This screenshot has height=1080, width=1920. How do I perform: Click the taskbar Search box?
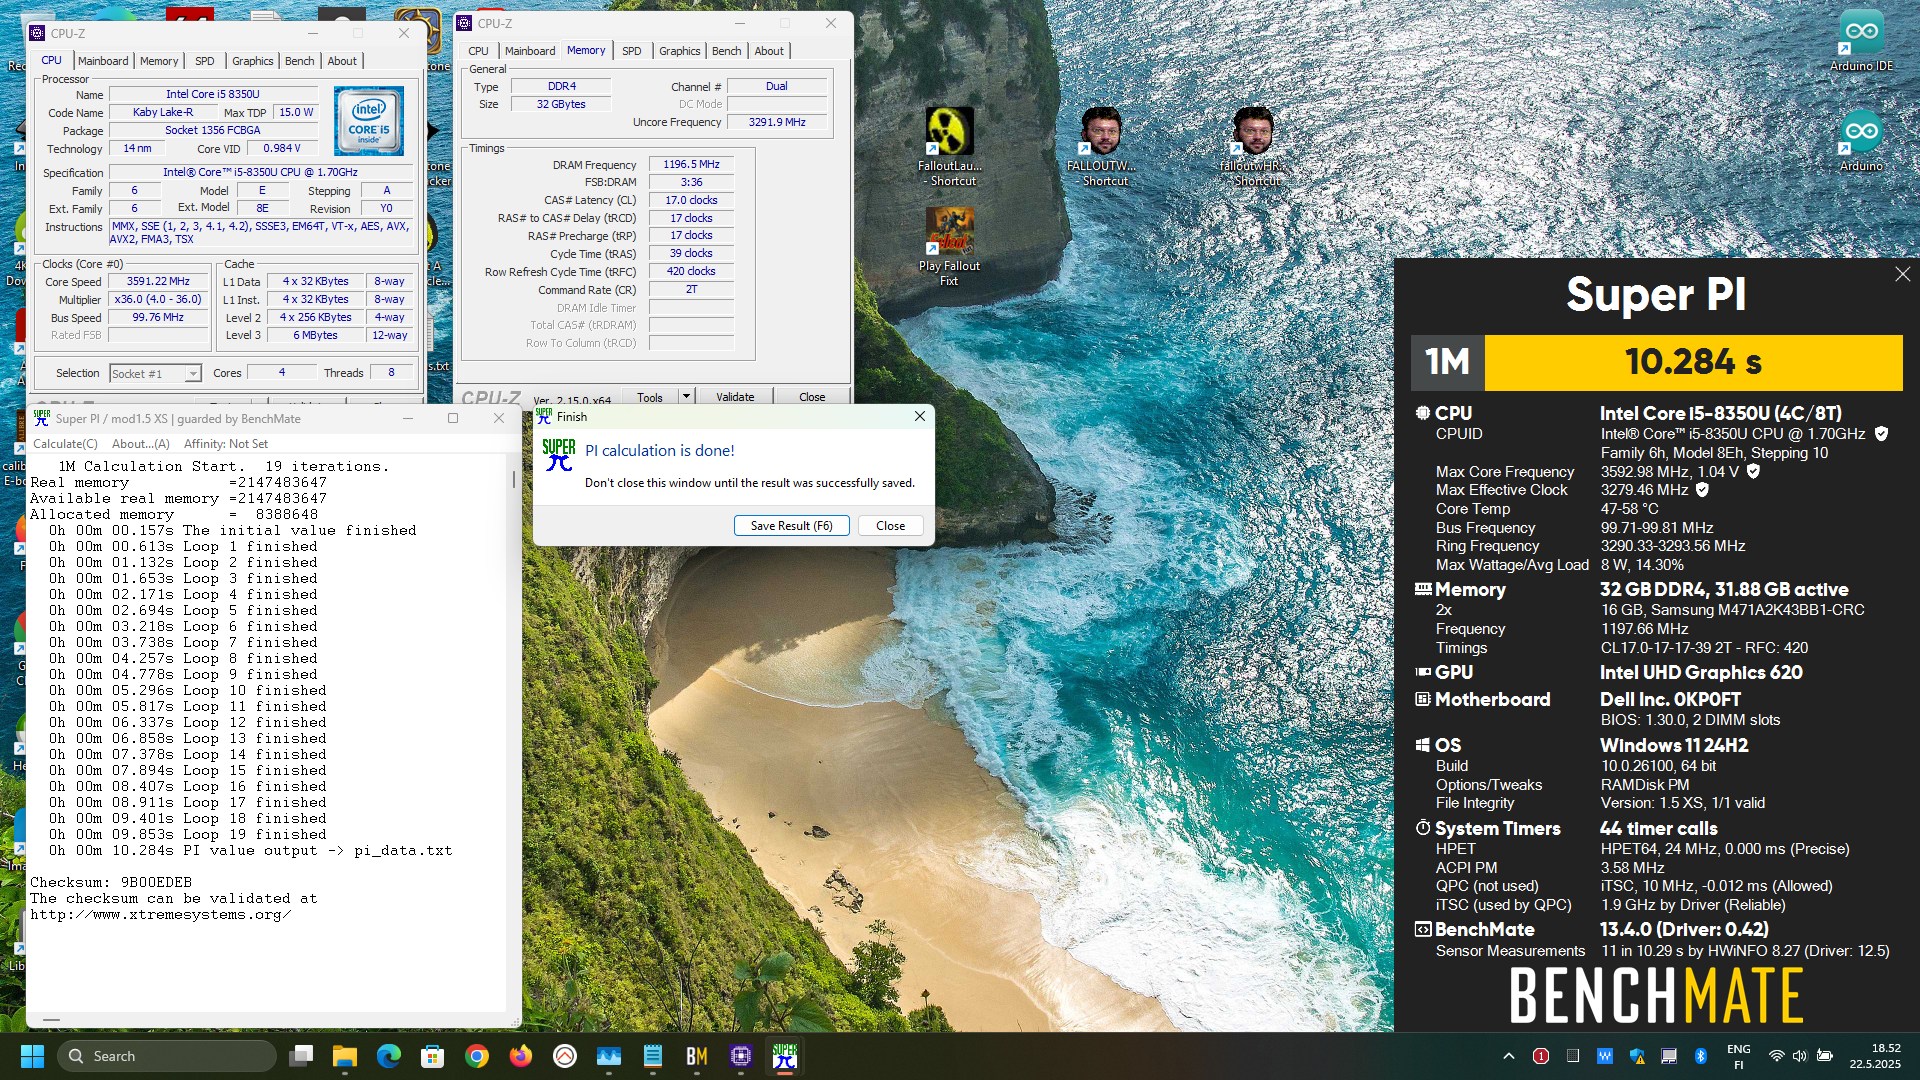[167, 1056]
